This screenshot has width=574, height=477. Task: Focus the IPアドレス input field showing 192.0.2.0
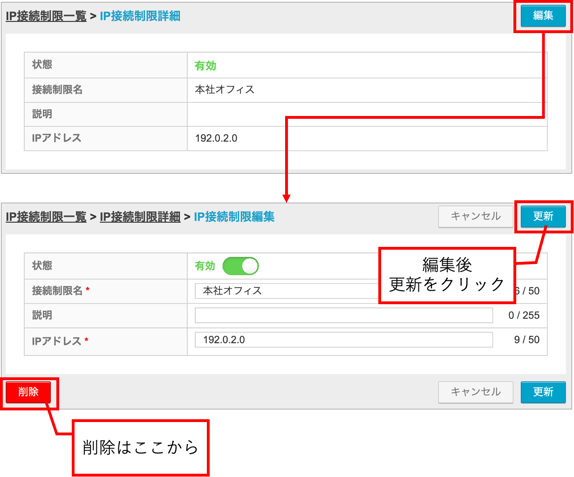[x=344, y=340]
